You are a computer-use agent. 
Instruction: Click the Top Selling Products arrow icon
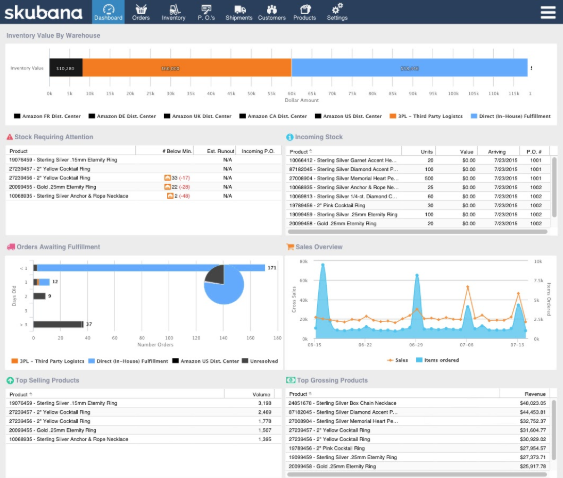(x=10, y=380)
